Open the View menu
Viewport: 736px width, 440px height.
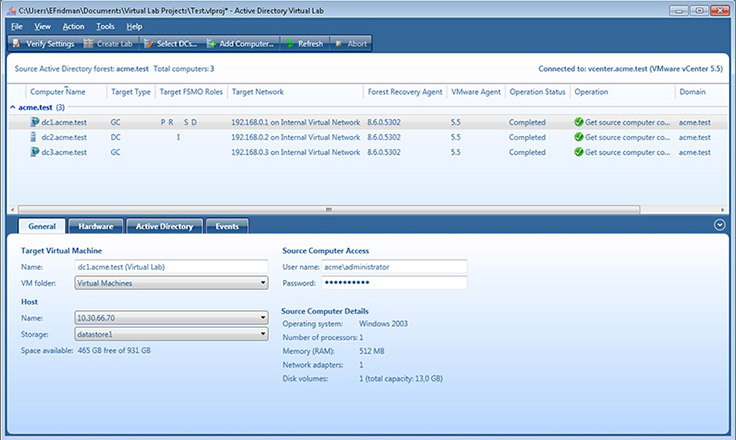[x=42, y=26]
